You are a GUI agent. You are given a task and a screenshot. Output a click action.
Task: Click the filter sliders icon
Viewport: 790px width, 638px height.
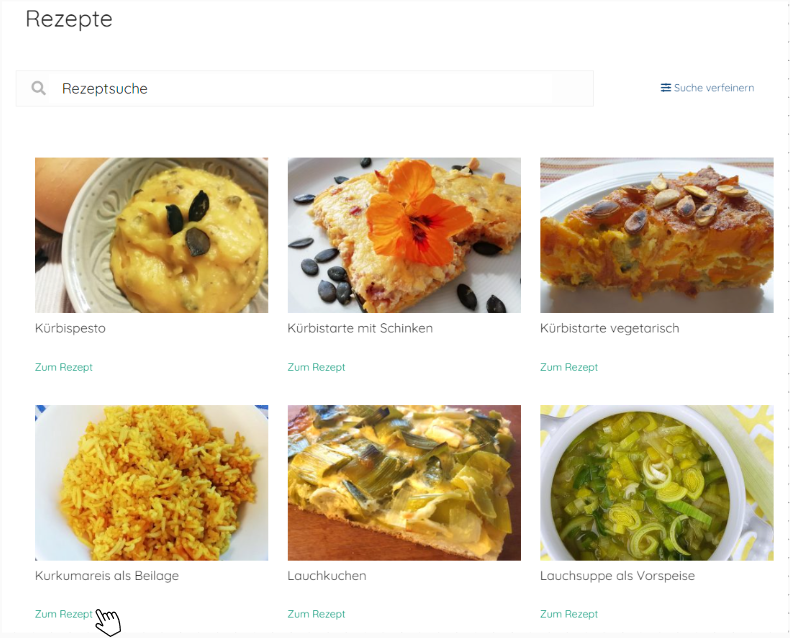(666, 88)
